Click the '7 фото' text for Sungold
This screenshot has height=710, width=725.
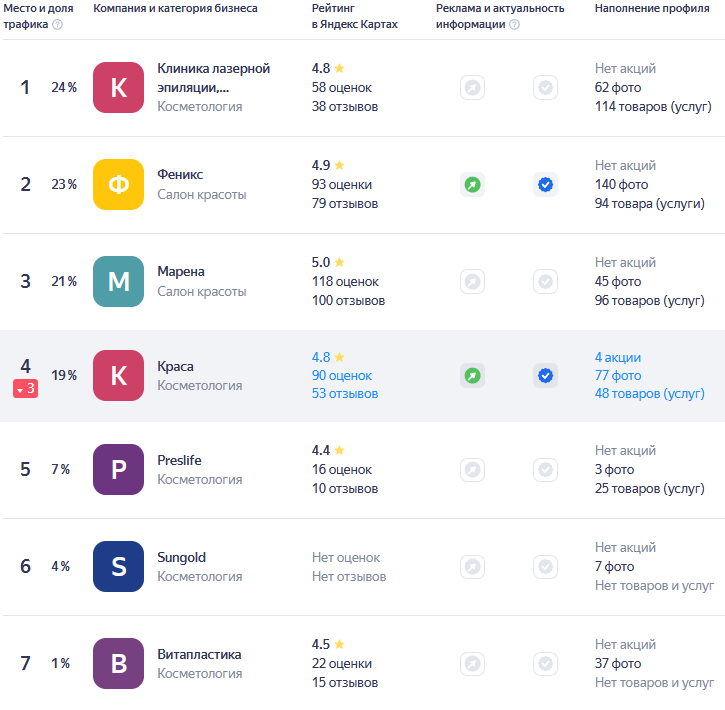pos(614,567)
